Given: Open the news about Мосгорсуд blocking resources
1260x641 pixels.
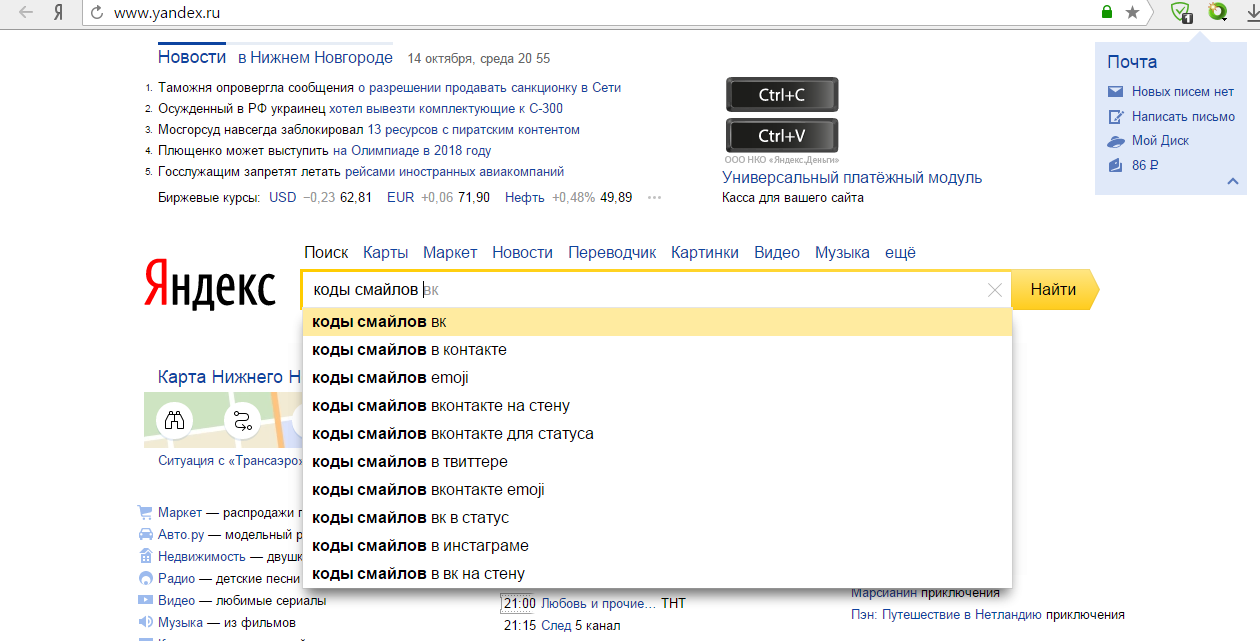Looking at the screenshot, I should pyautogui.click(x=369, y=130).
